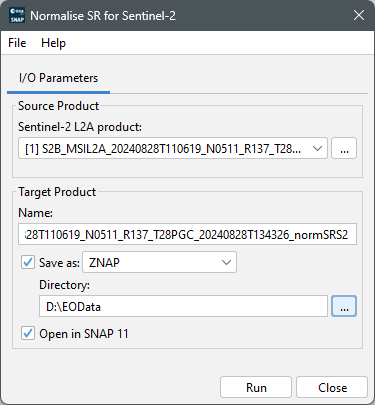Click into the D:\EOData directory field
This screenshot has width=375, height=405.
tap(183, 306)
